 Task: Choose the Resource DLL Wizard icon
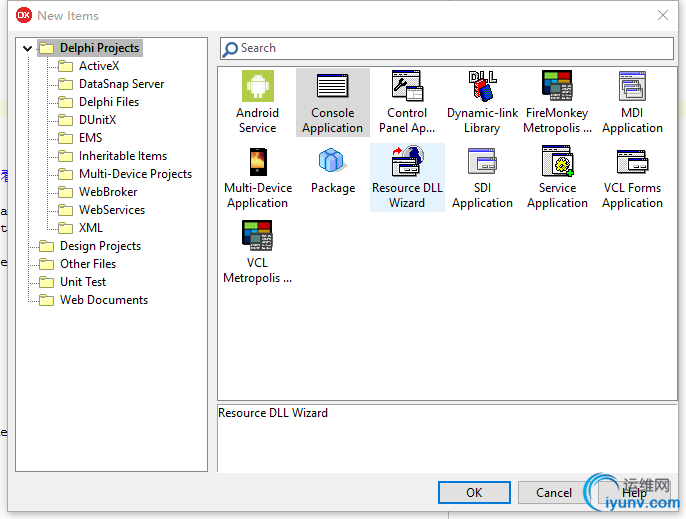(x=407, y=161)
